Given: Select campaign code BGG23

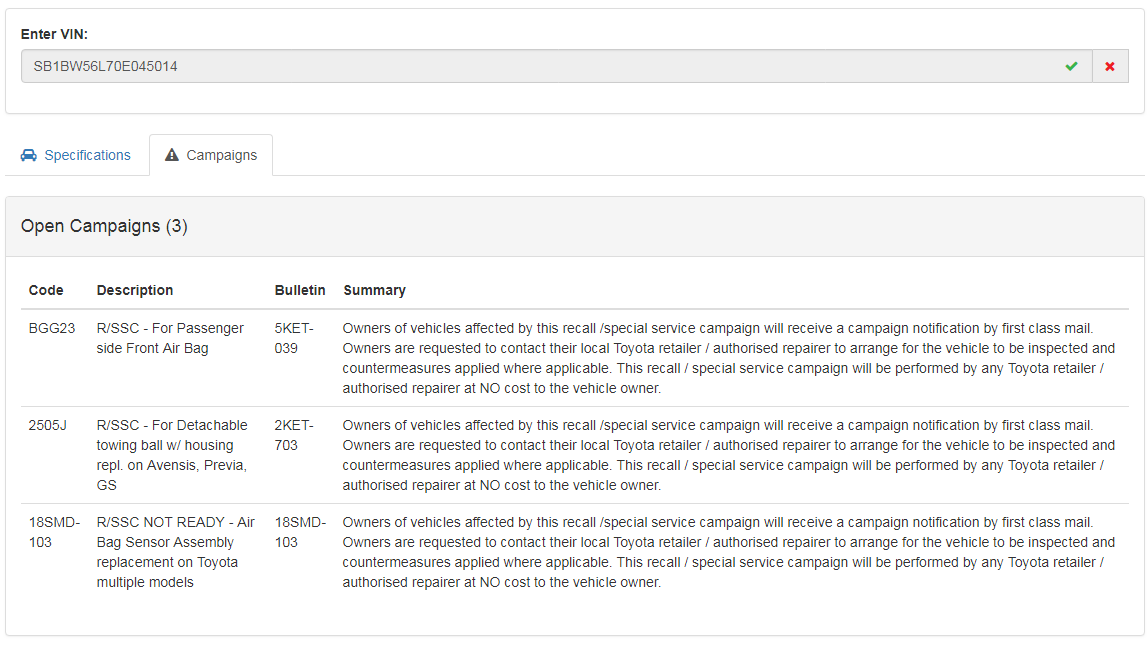Looking at the screenshot, I should pyautogui.click(x=52, y=328).
